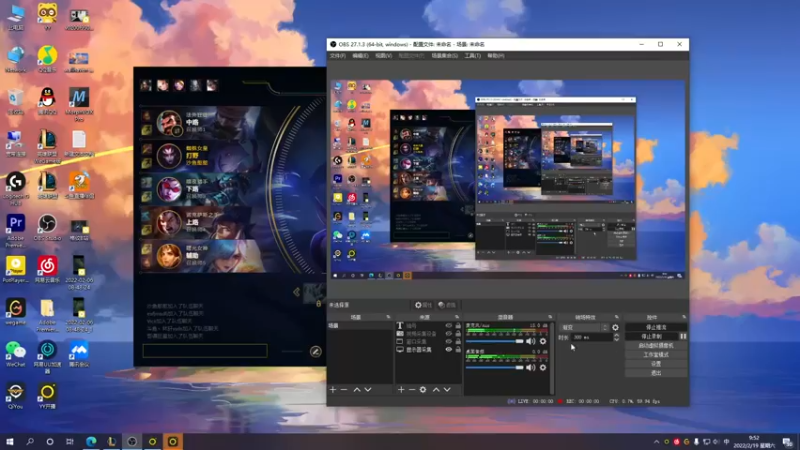Screen dimensions: 800x450
Task: Open the 帮助(H) menu in OBS
Action: click(495, 56)
